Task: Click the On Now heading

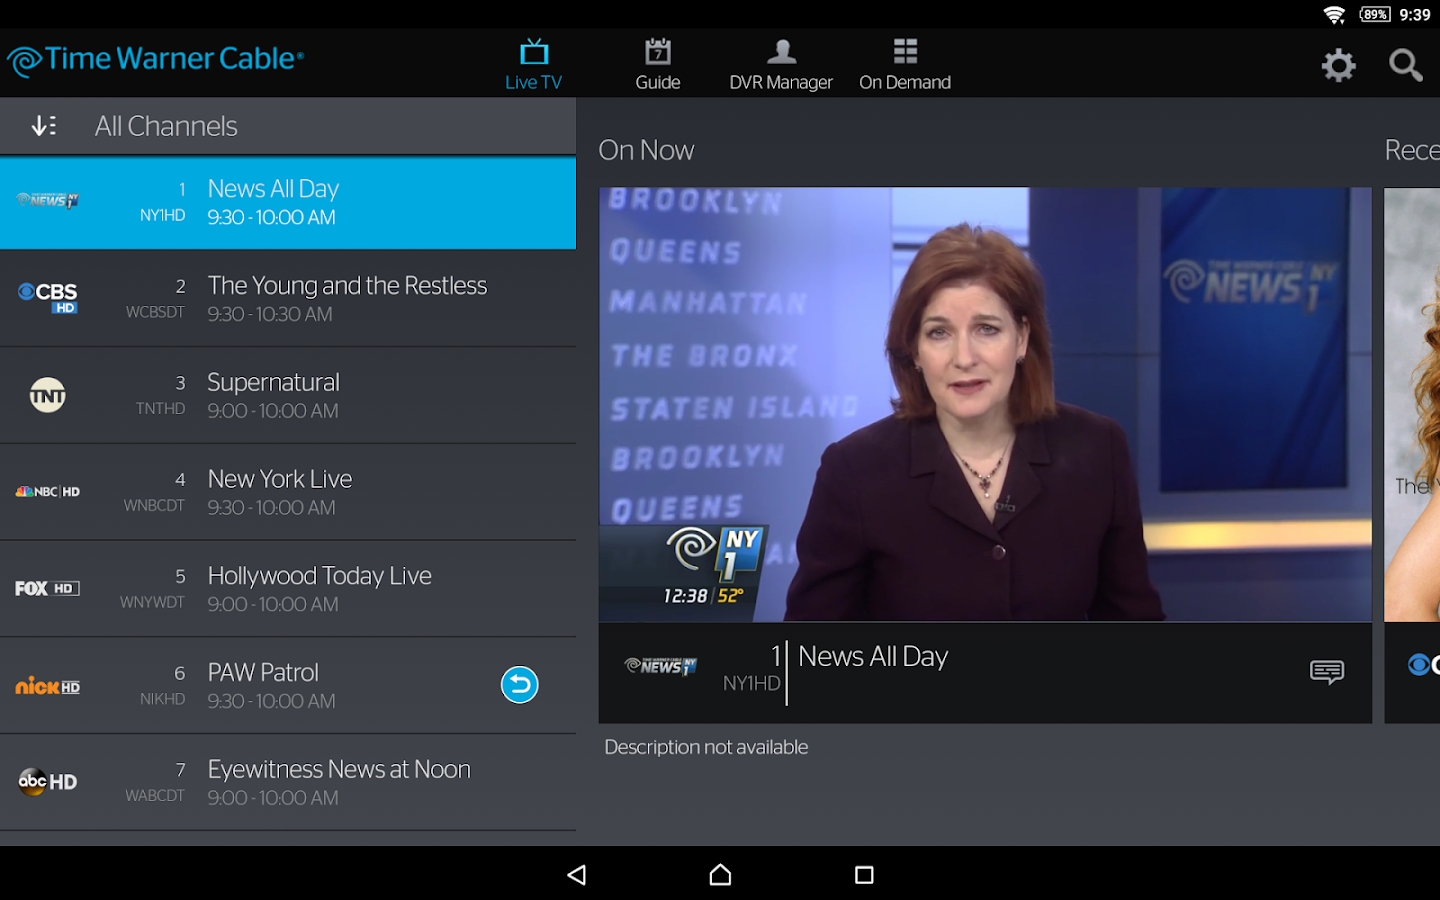Action: pos(646,150)
